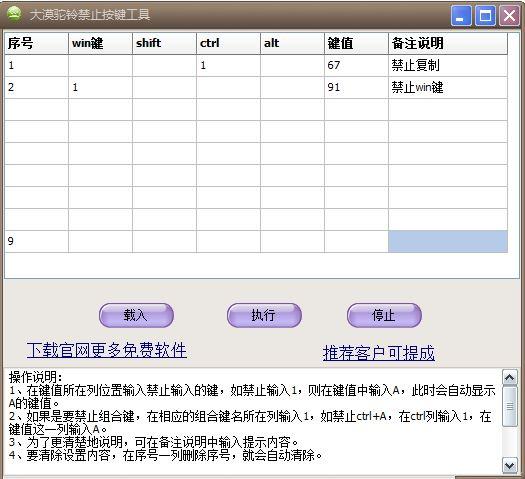
Task: Select the 键值 cell showing 67
Action: (356, 65)
